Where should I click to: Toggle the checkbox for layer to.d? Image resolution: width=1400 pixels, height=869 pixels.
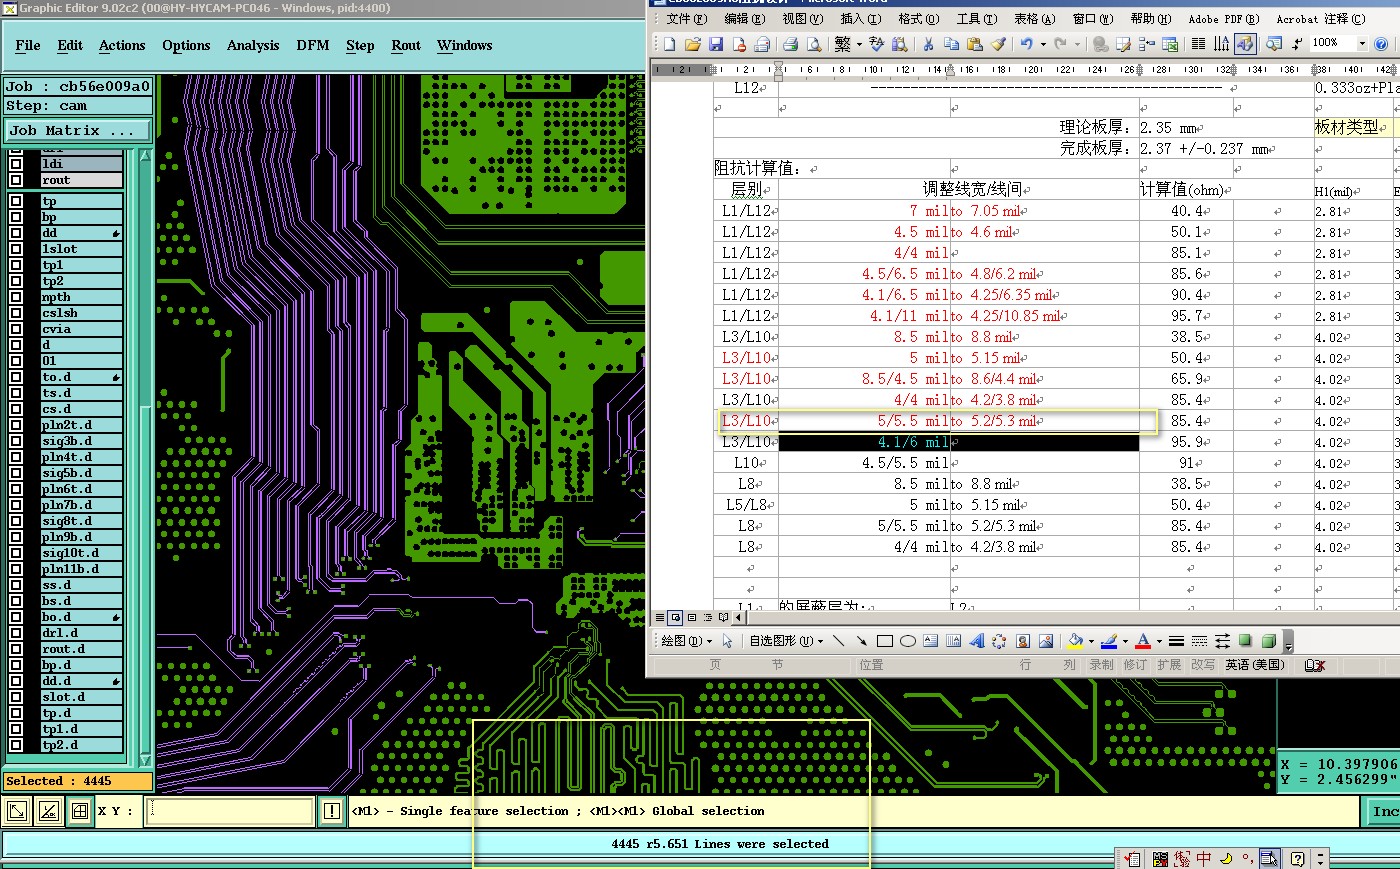click(x=16, y=377)
